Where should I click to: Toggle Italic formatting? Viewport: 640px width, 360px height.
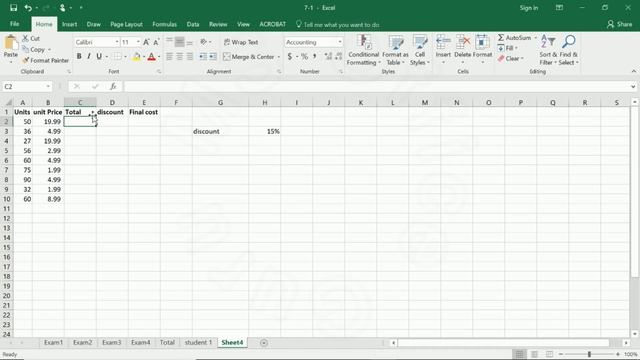(89, 56)
